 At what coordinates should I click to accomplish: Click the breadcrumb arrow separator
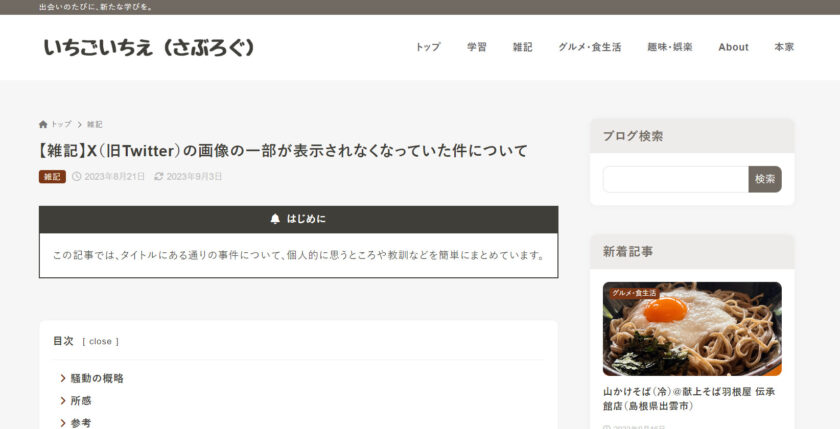click(x=79, y=124)
